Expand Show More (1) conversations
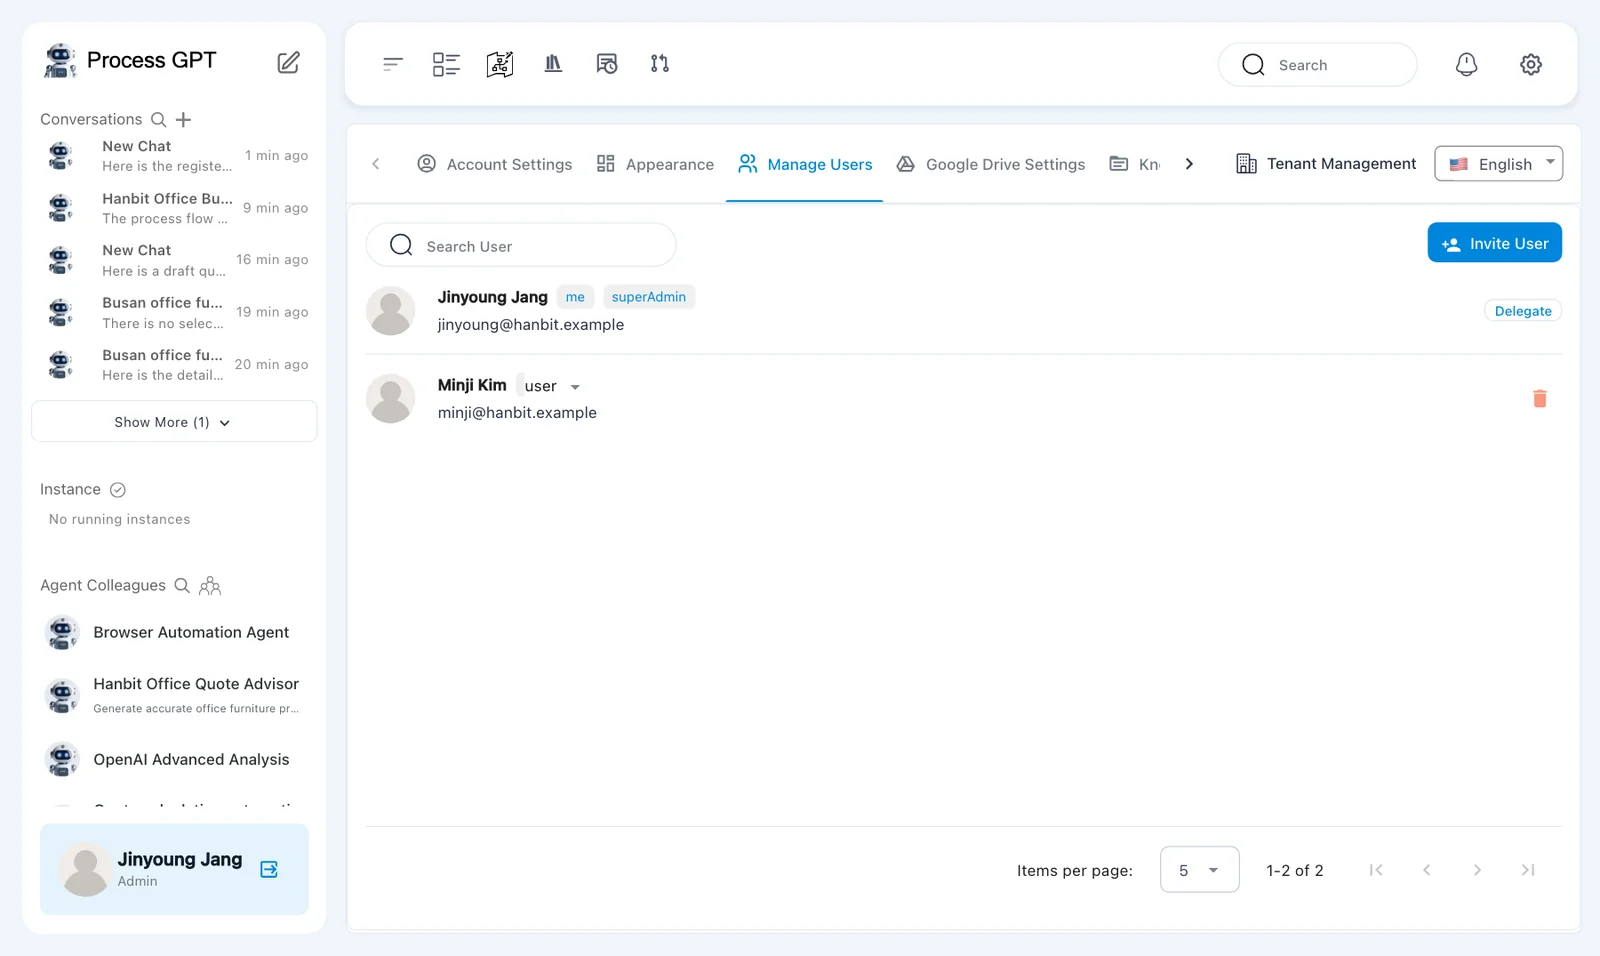 pyautogui.click(x=174, y=422)
